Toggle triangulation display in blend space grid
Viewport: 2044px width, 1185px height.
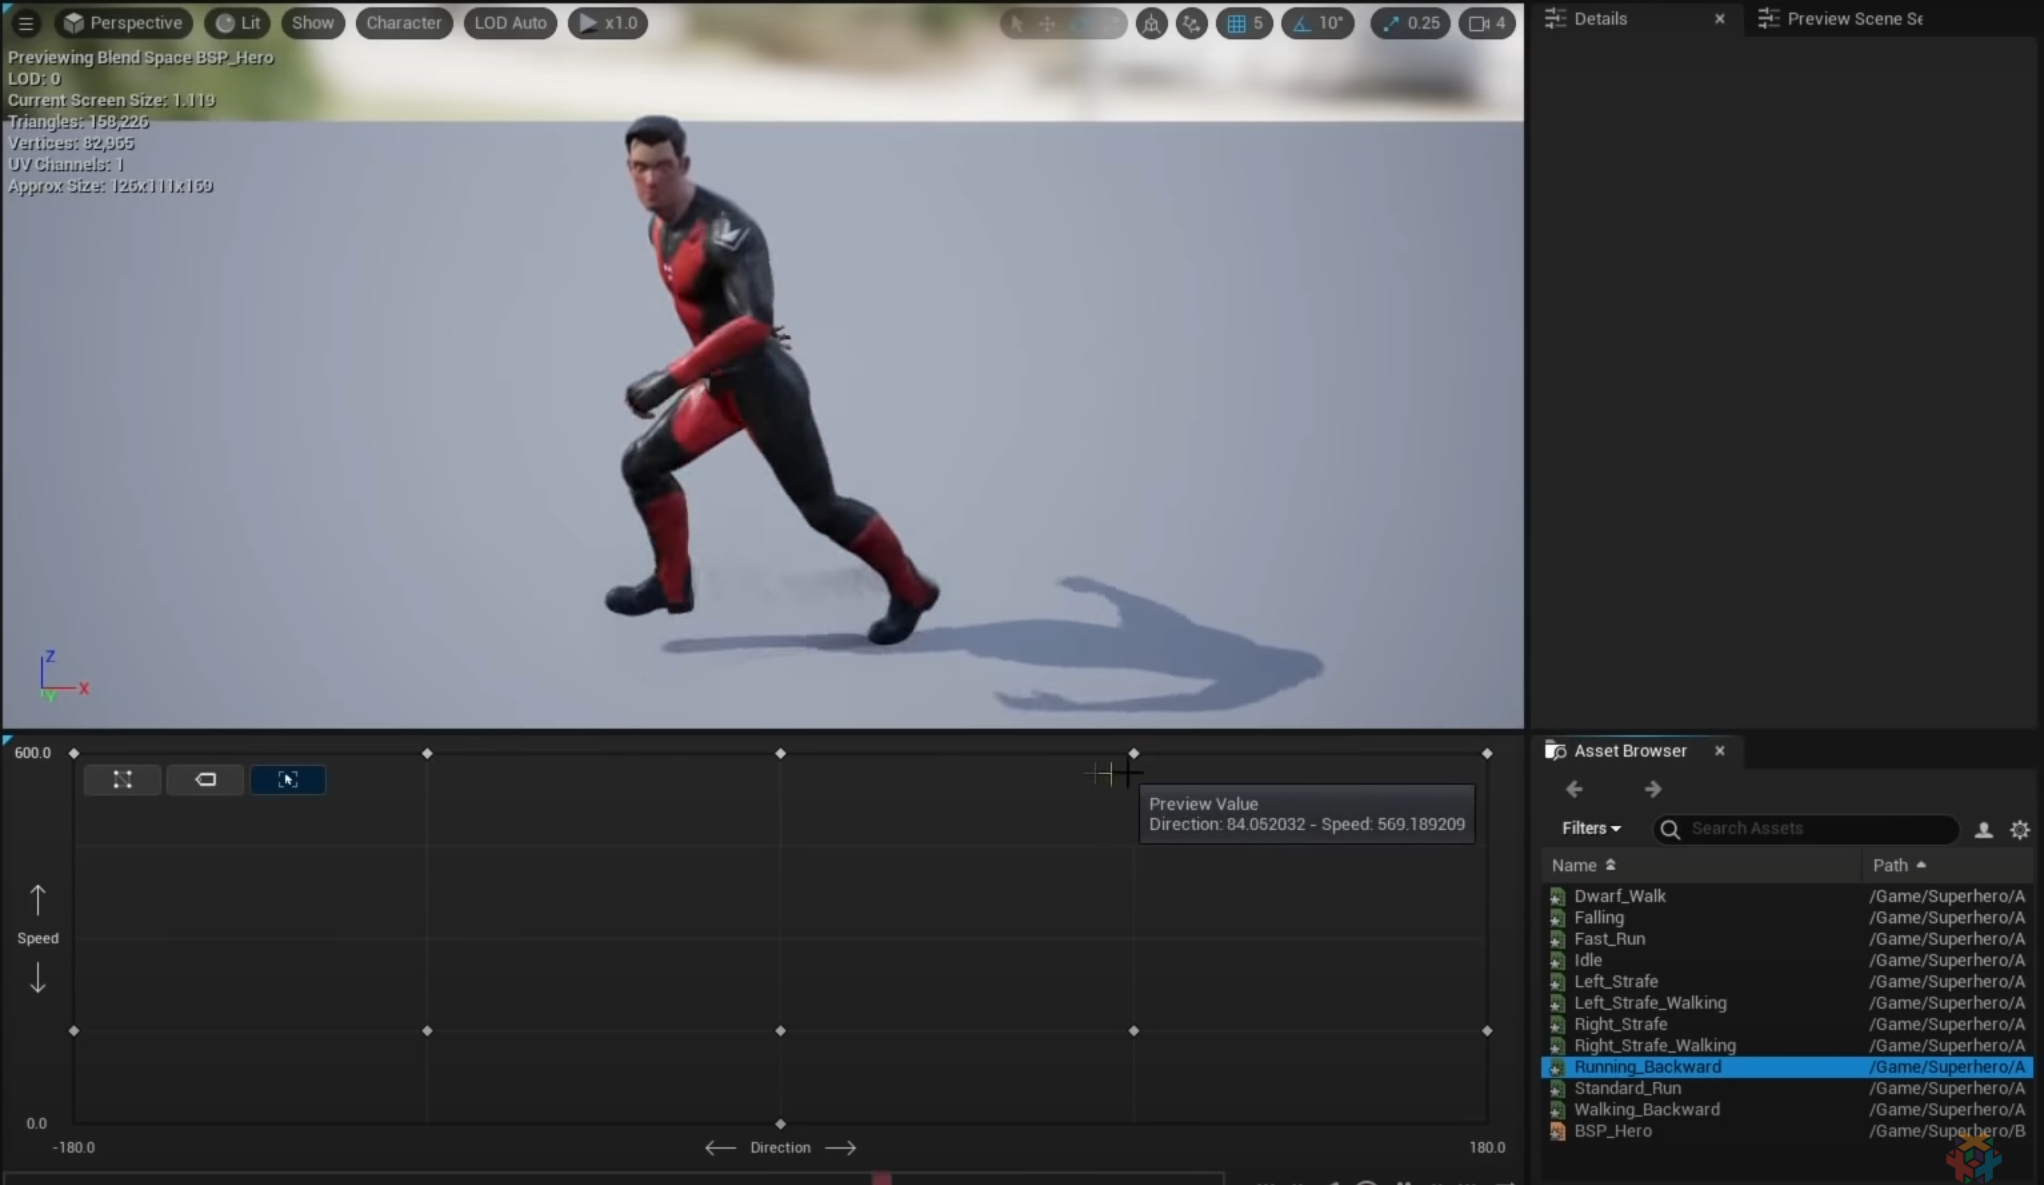122,779
